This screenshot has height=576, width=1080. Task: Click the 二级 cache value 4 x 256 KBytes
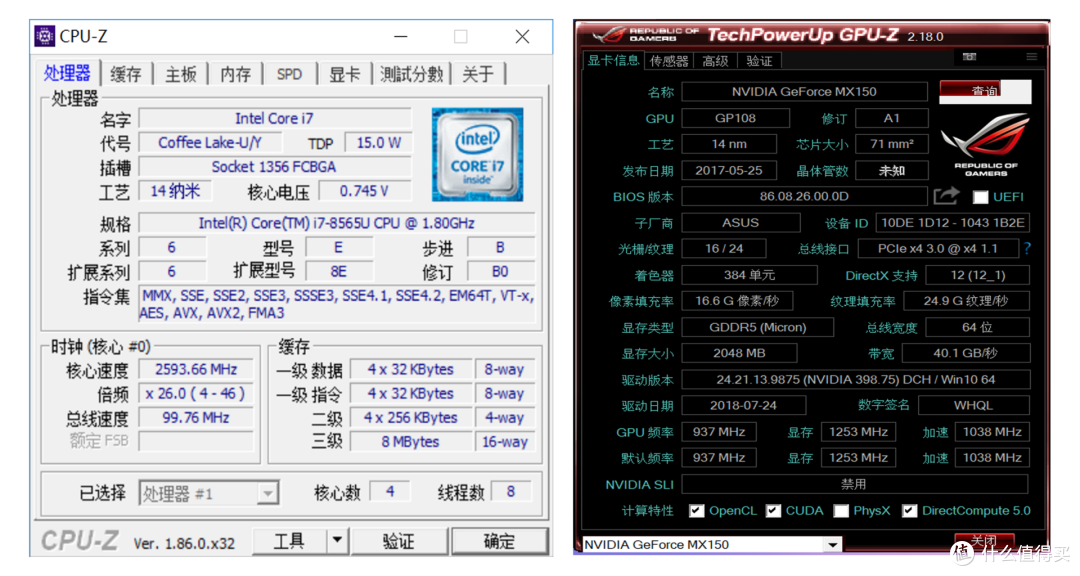(x=411, y=418)
